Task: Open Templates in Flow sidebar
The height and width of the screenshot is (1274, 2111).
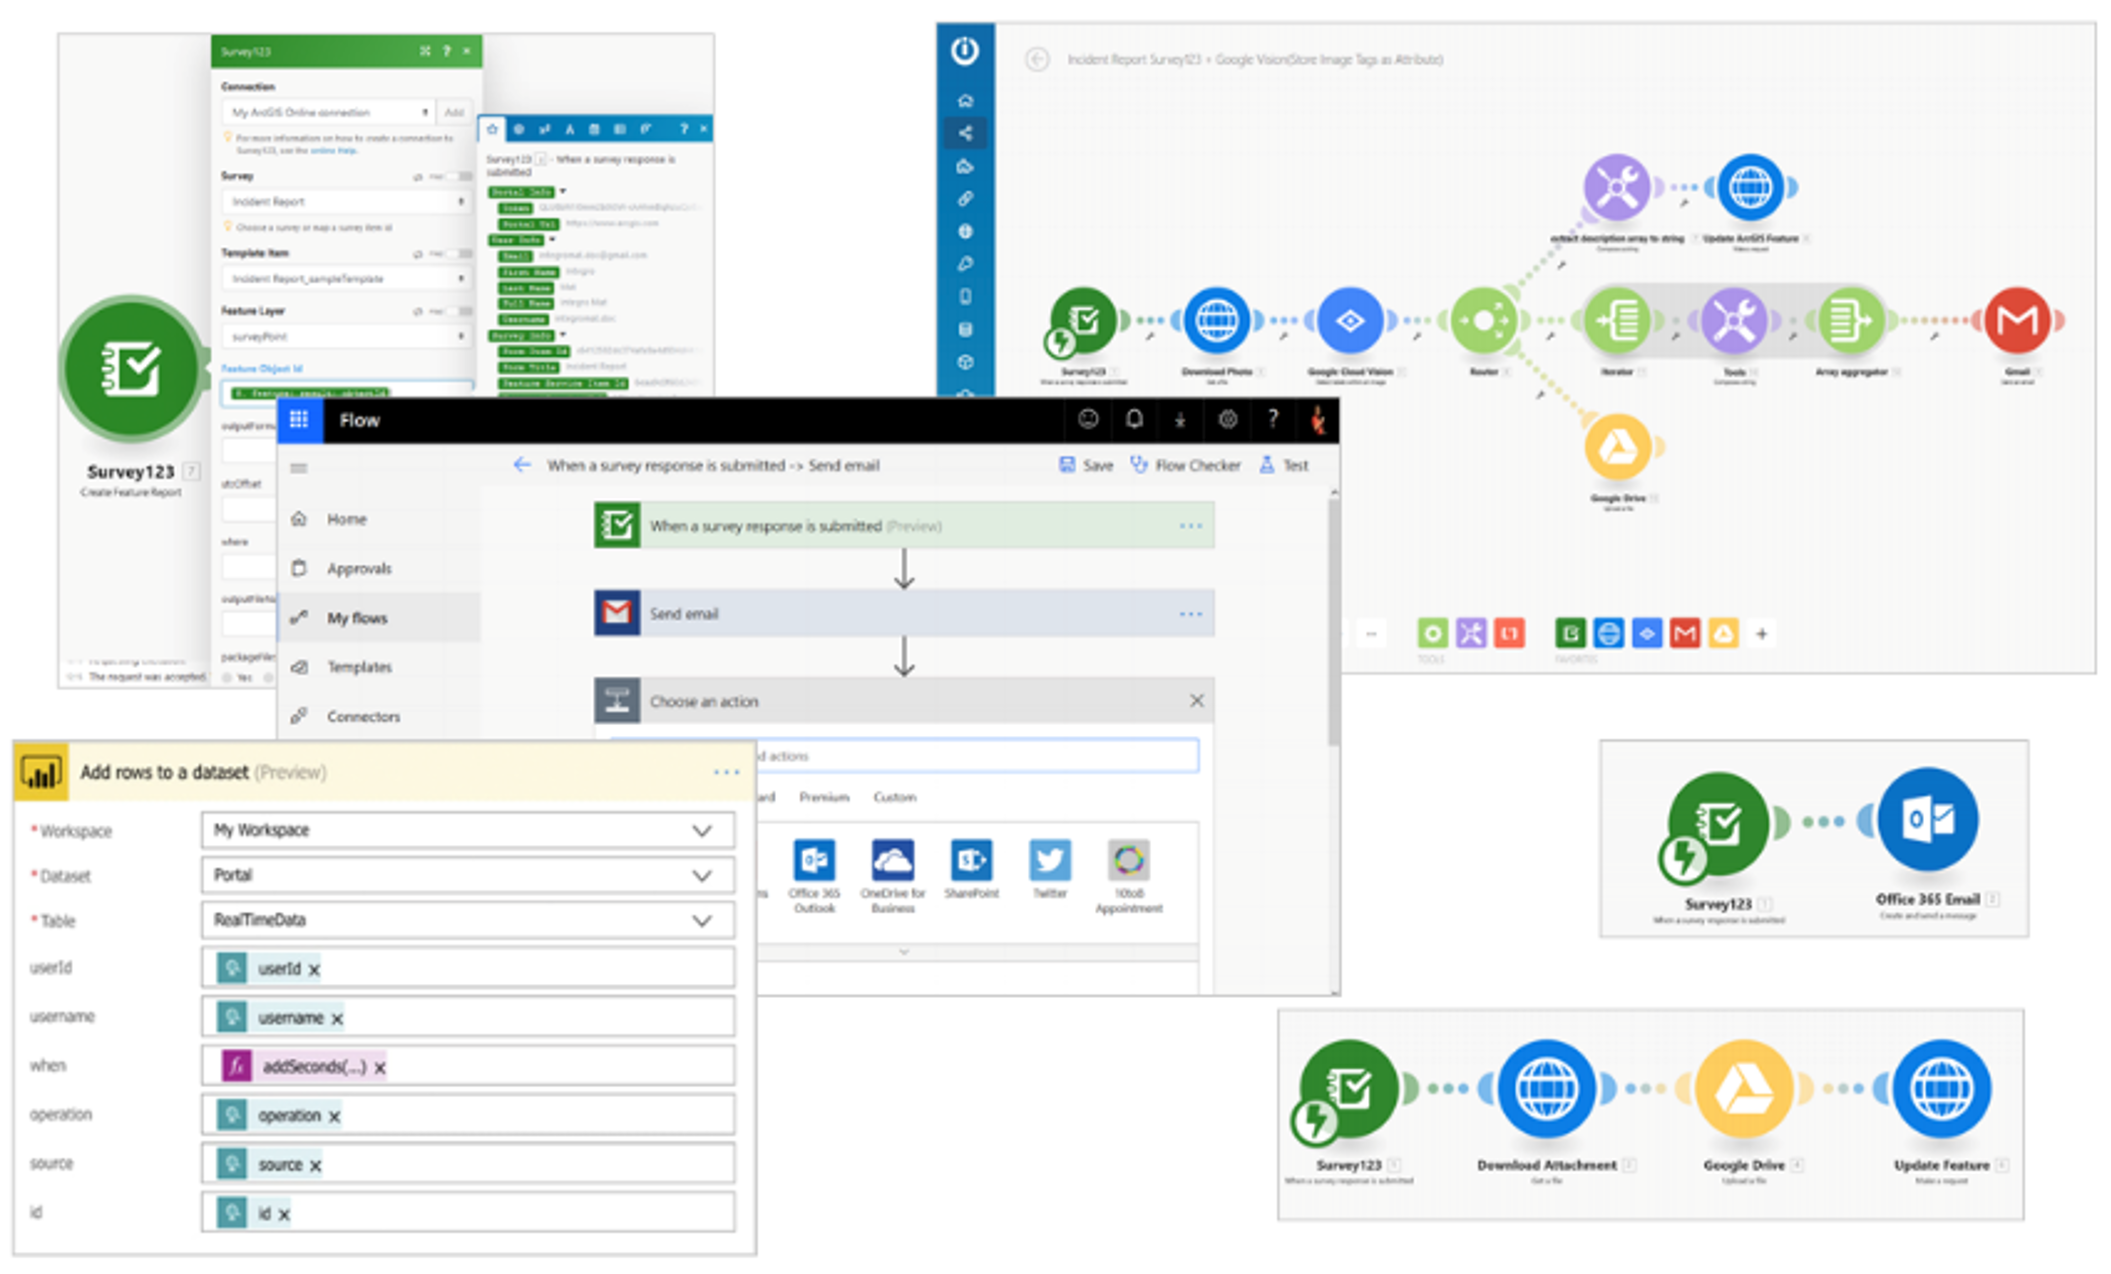Action: [359, 667]
